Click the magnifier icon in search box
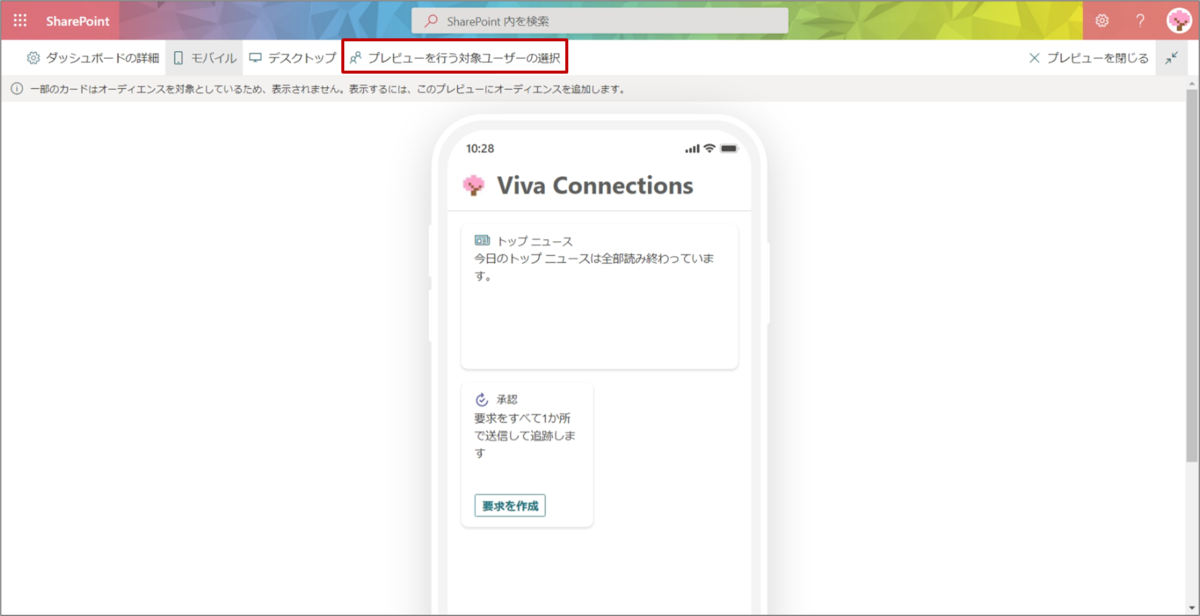This screenshot has width=1200, height=616. tap(432, 20)
